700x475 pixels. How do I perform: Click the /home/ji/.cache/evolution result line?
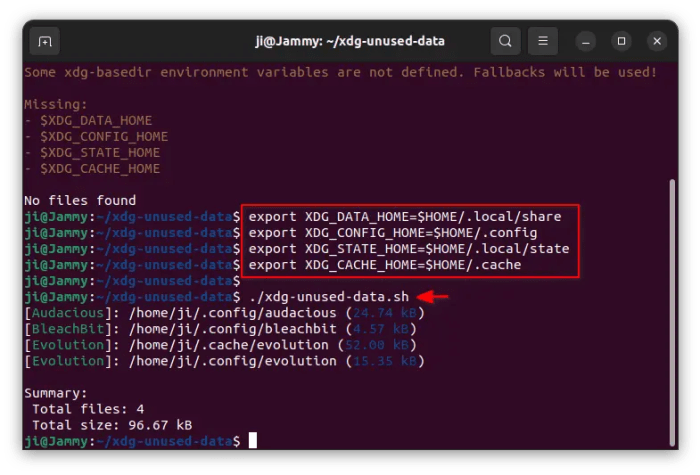coord(220,345)
